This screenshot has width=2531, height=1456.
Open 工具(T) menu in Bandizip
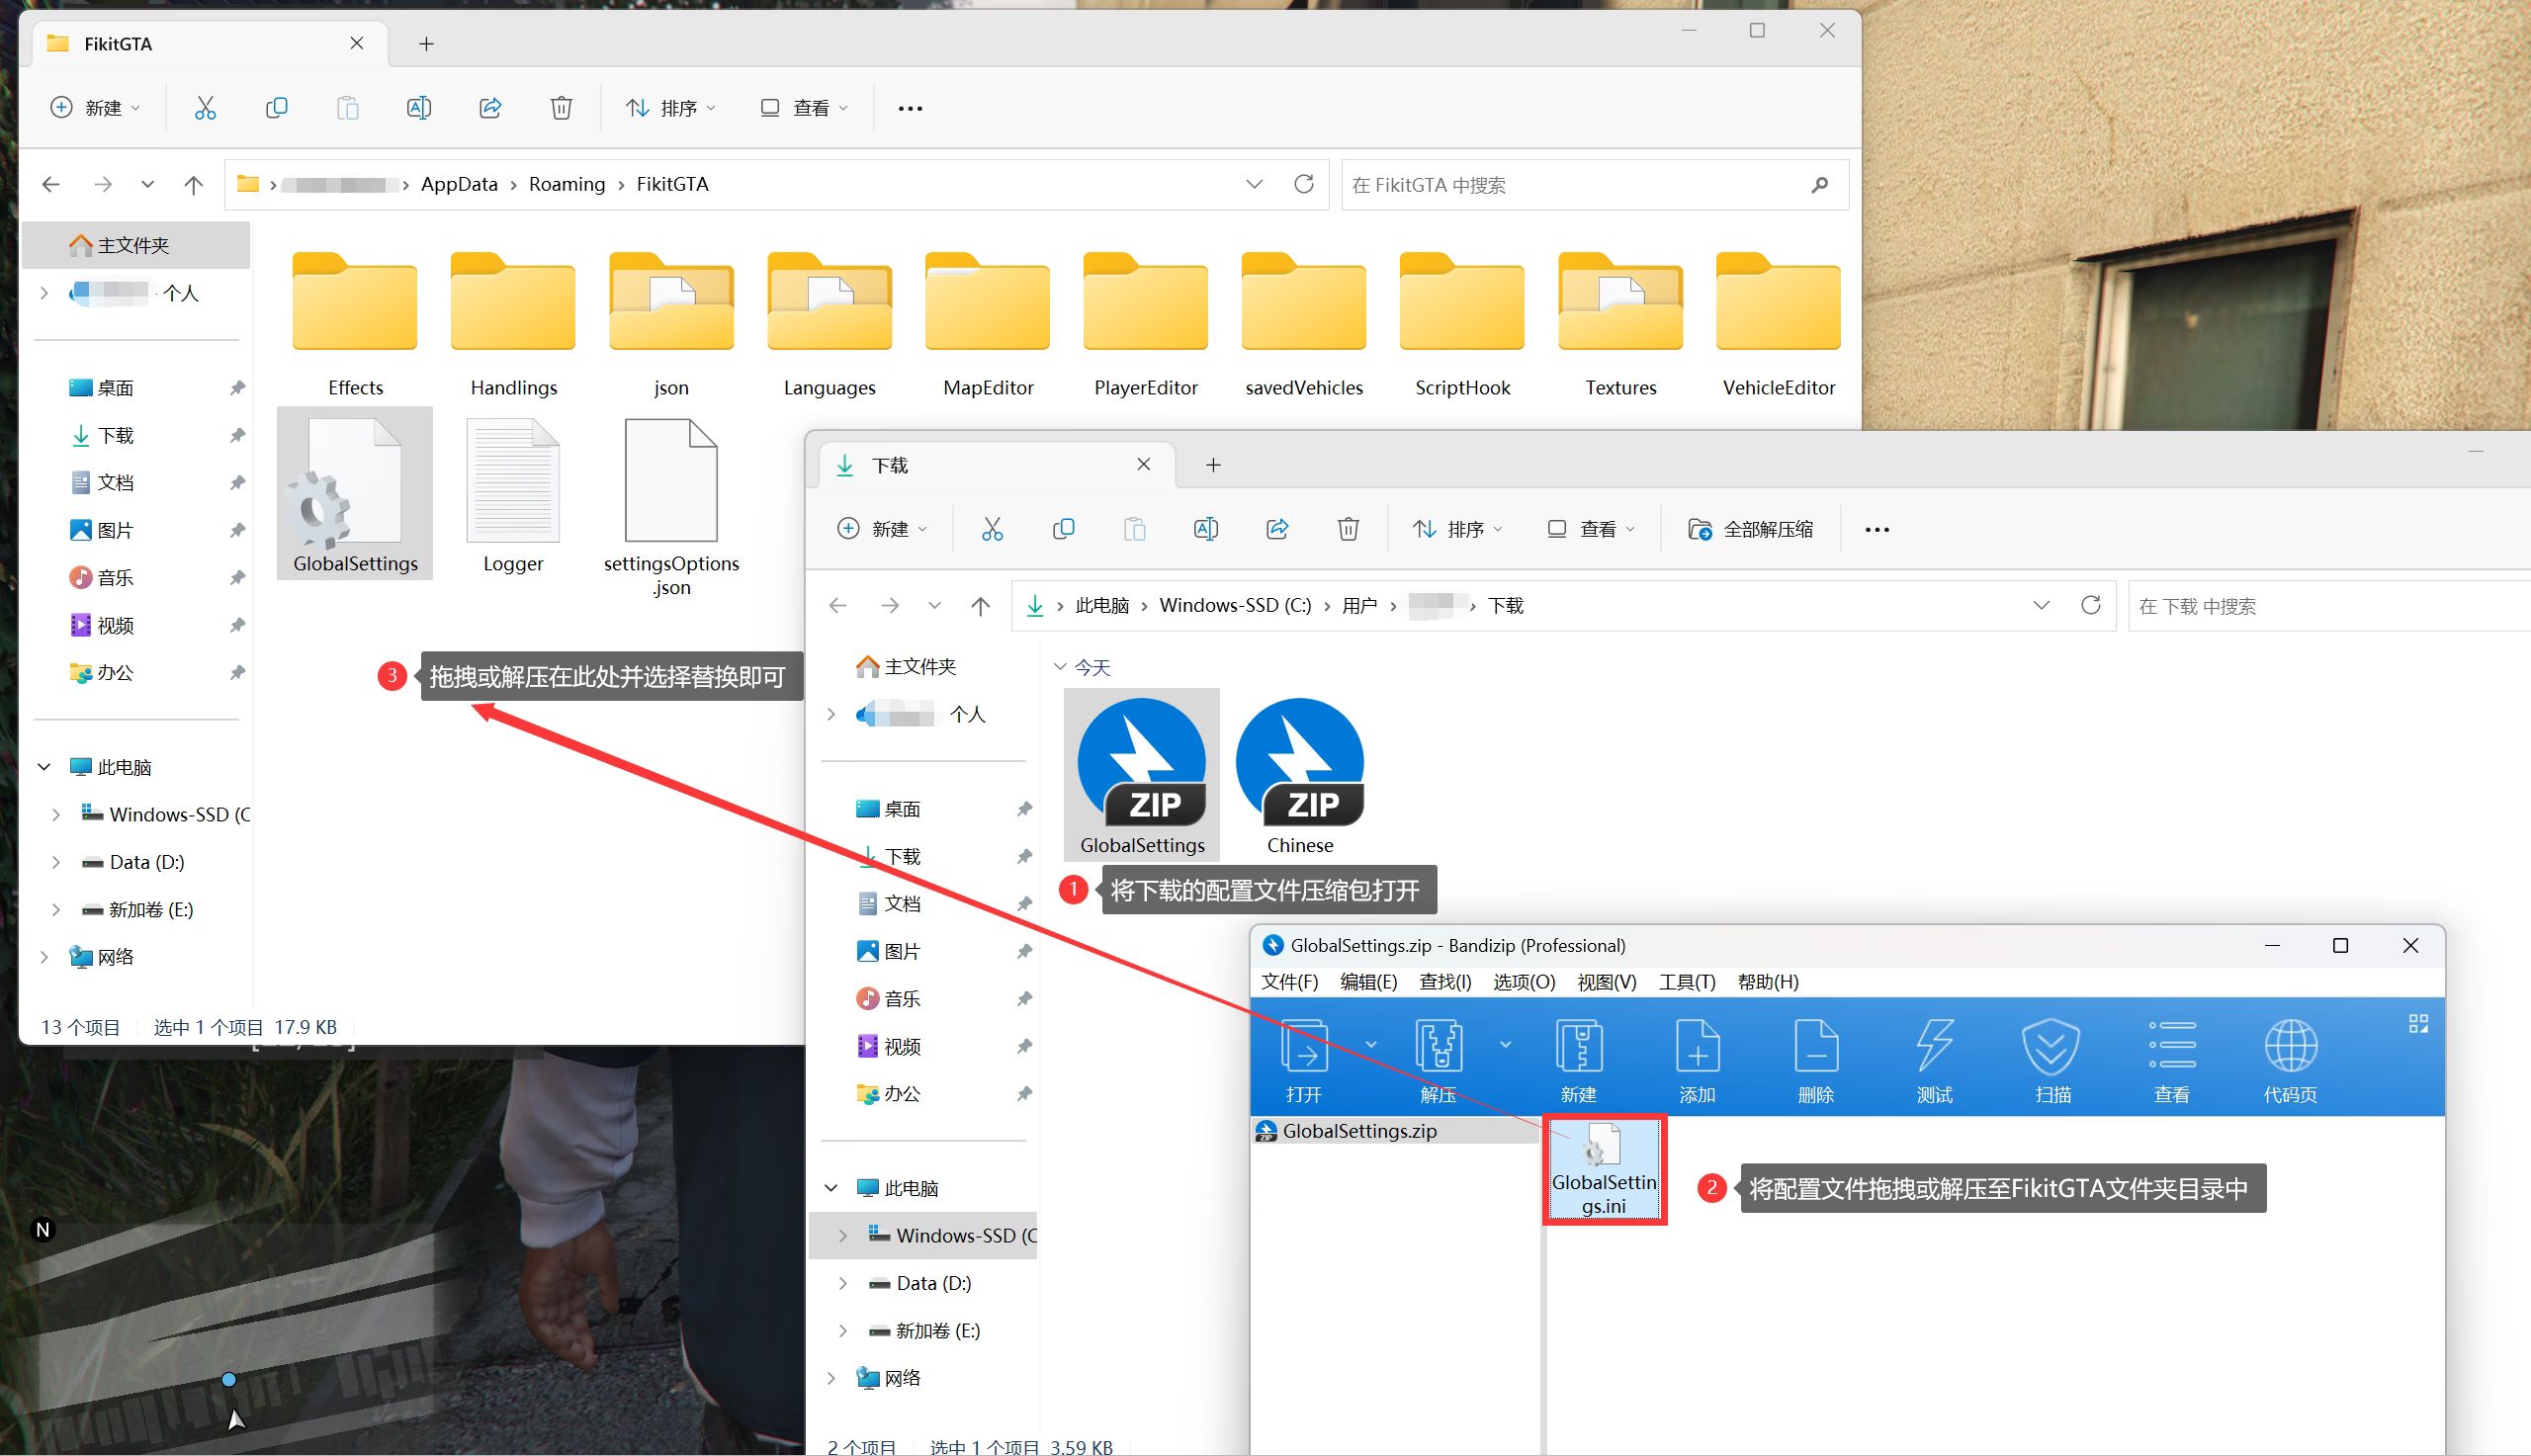(x=1686, y=982)
